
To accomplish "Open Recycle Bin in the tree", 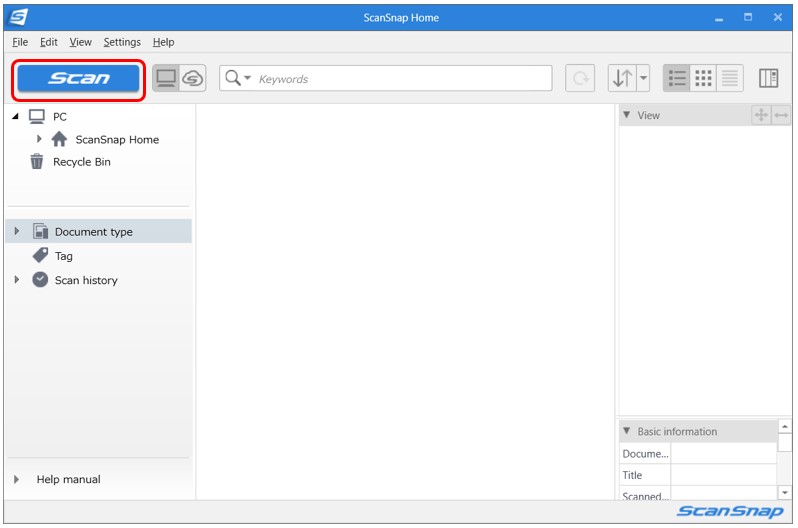I will 81,162.
